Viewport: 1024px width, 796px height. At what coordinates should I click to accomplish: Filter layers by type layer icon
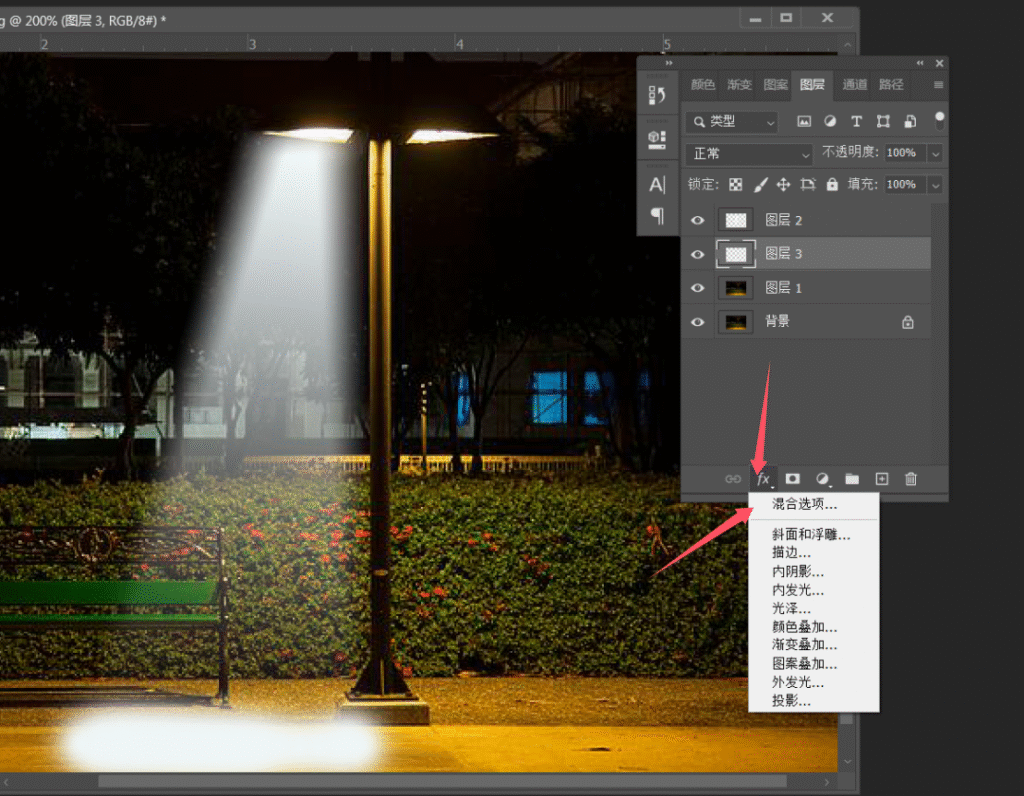click(x=856, y=121)
